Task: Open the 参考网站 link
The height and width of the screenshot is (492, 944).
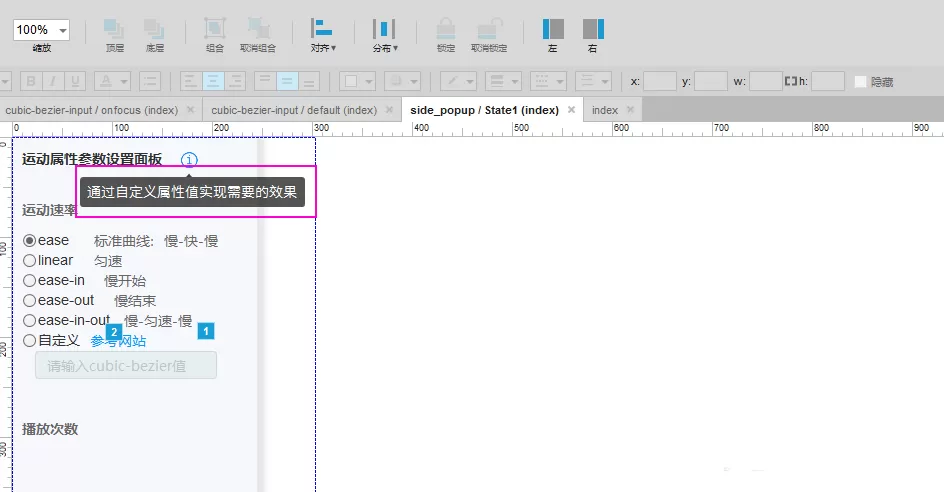Action: tap(118, 341)
